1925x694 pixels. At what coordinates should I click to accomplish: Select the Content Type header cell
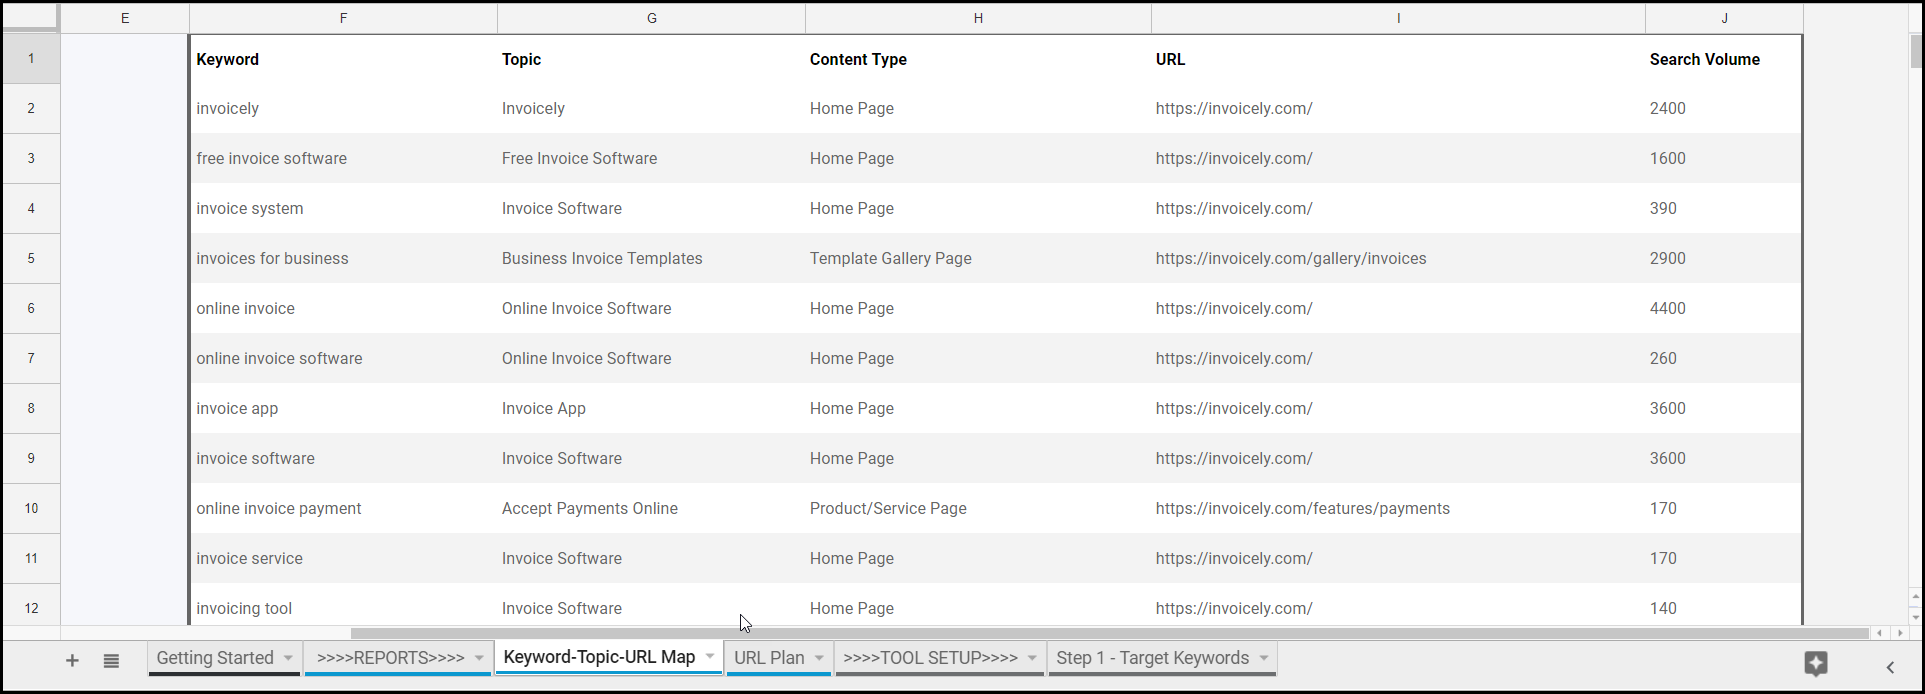coord(978,59)
